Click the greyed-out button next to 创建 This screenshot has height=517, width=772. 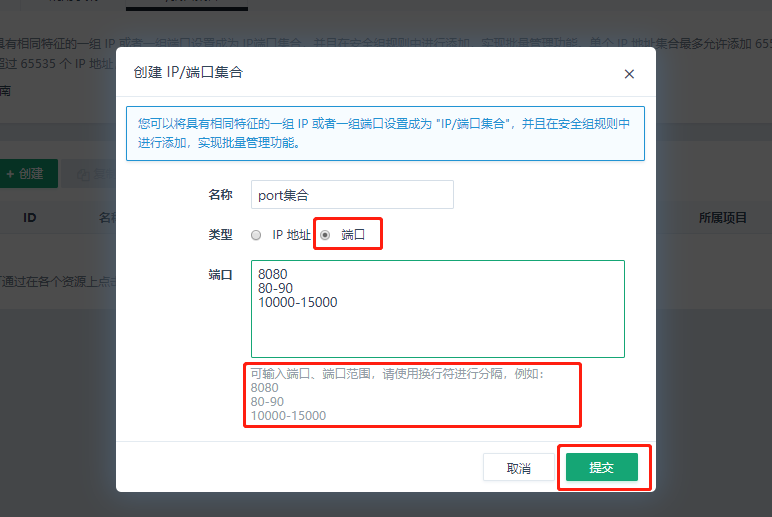[x=90, y=174]
